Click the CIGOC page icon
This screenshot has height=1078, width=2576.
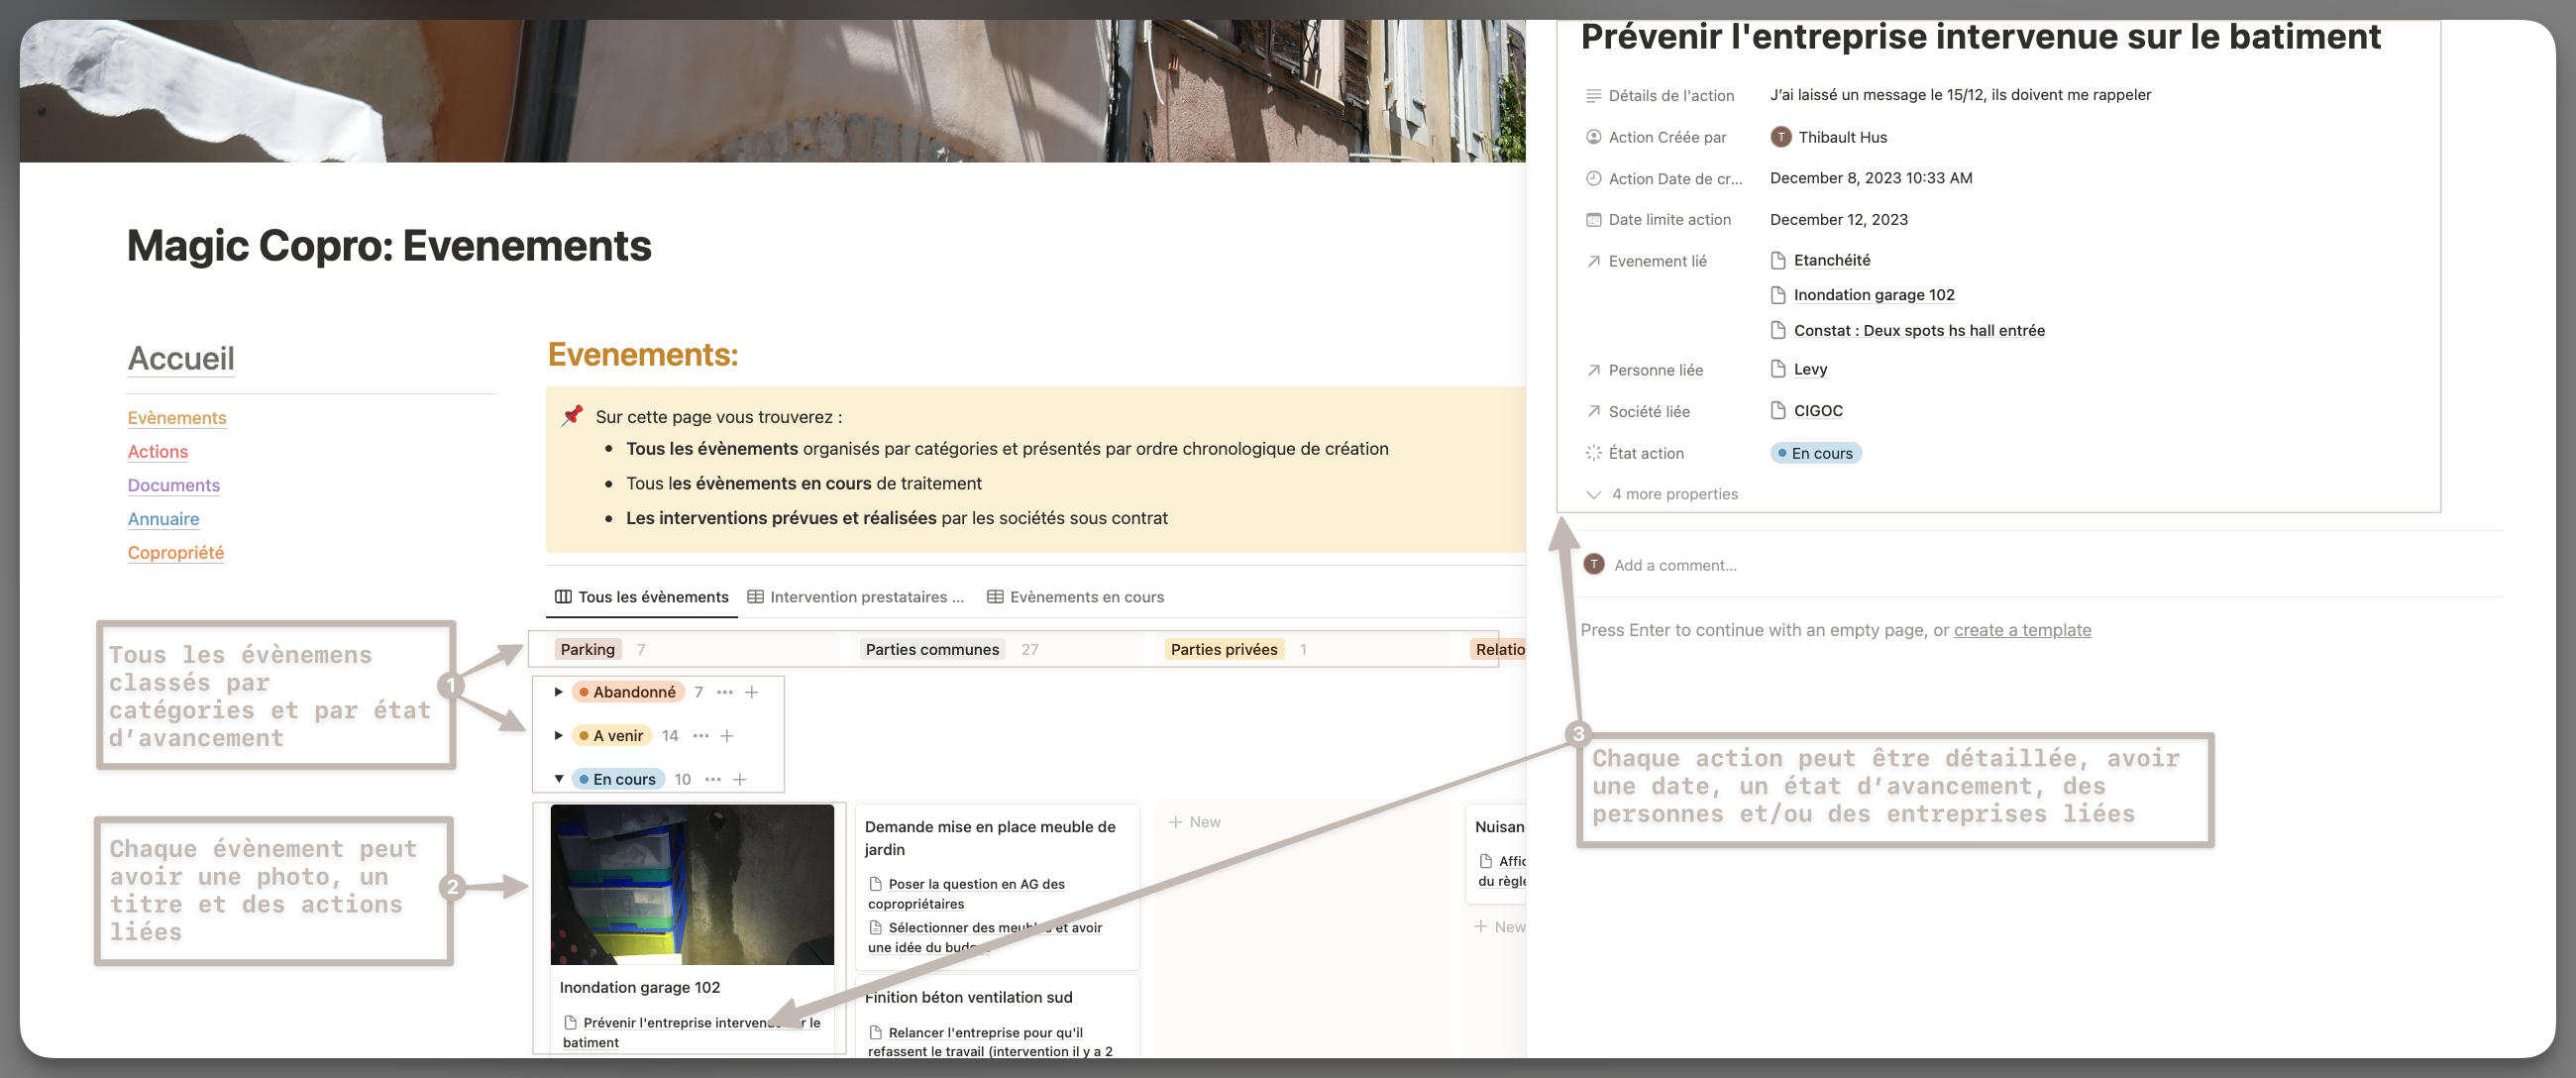(1778, 410)
